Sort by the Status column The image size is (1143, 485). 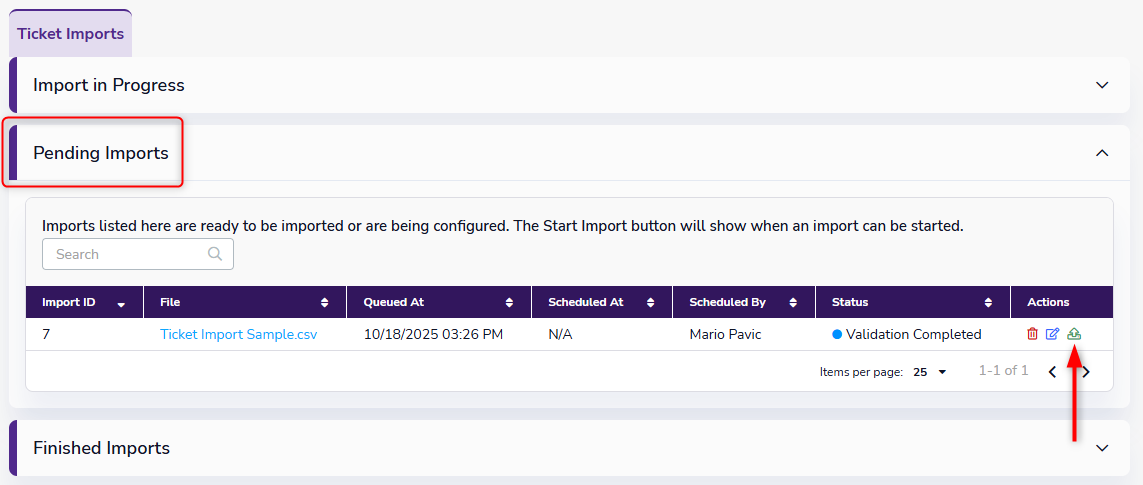(x=988, y=302)
